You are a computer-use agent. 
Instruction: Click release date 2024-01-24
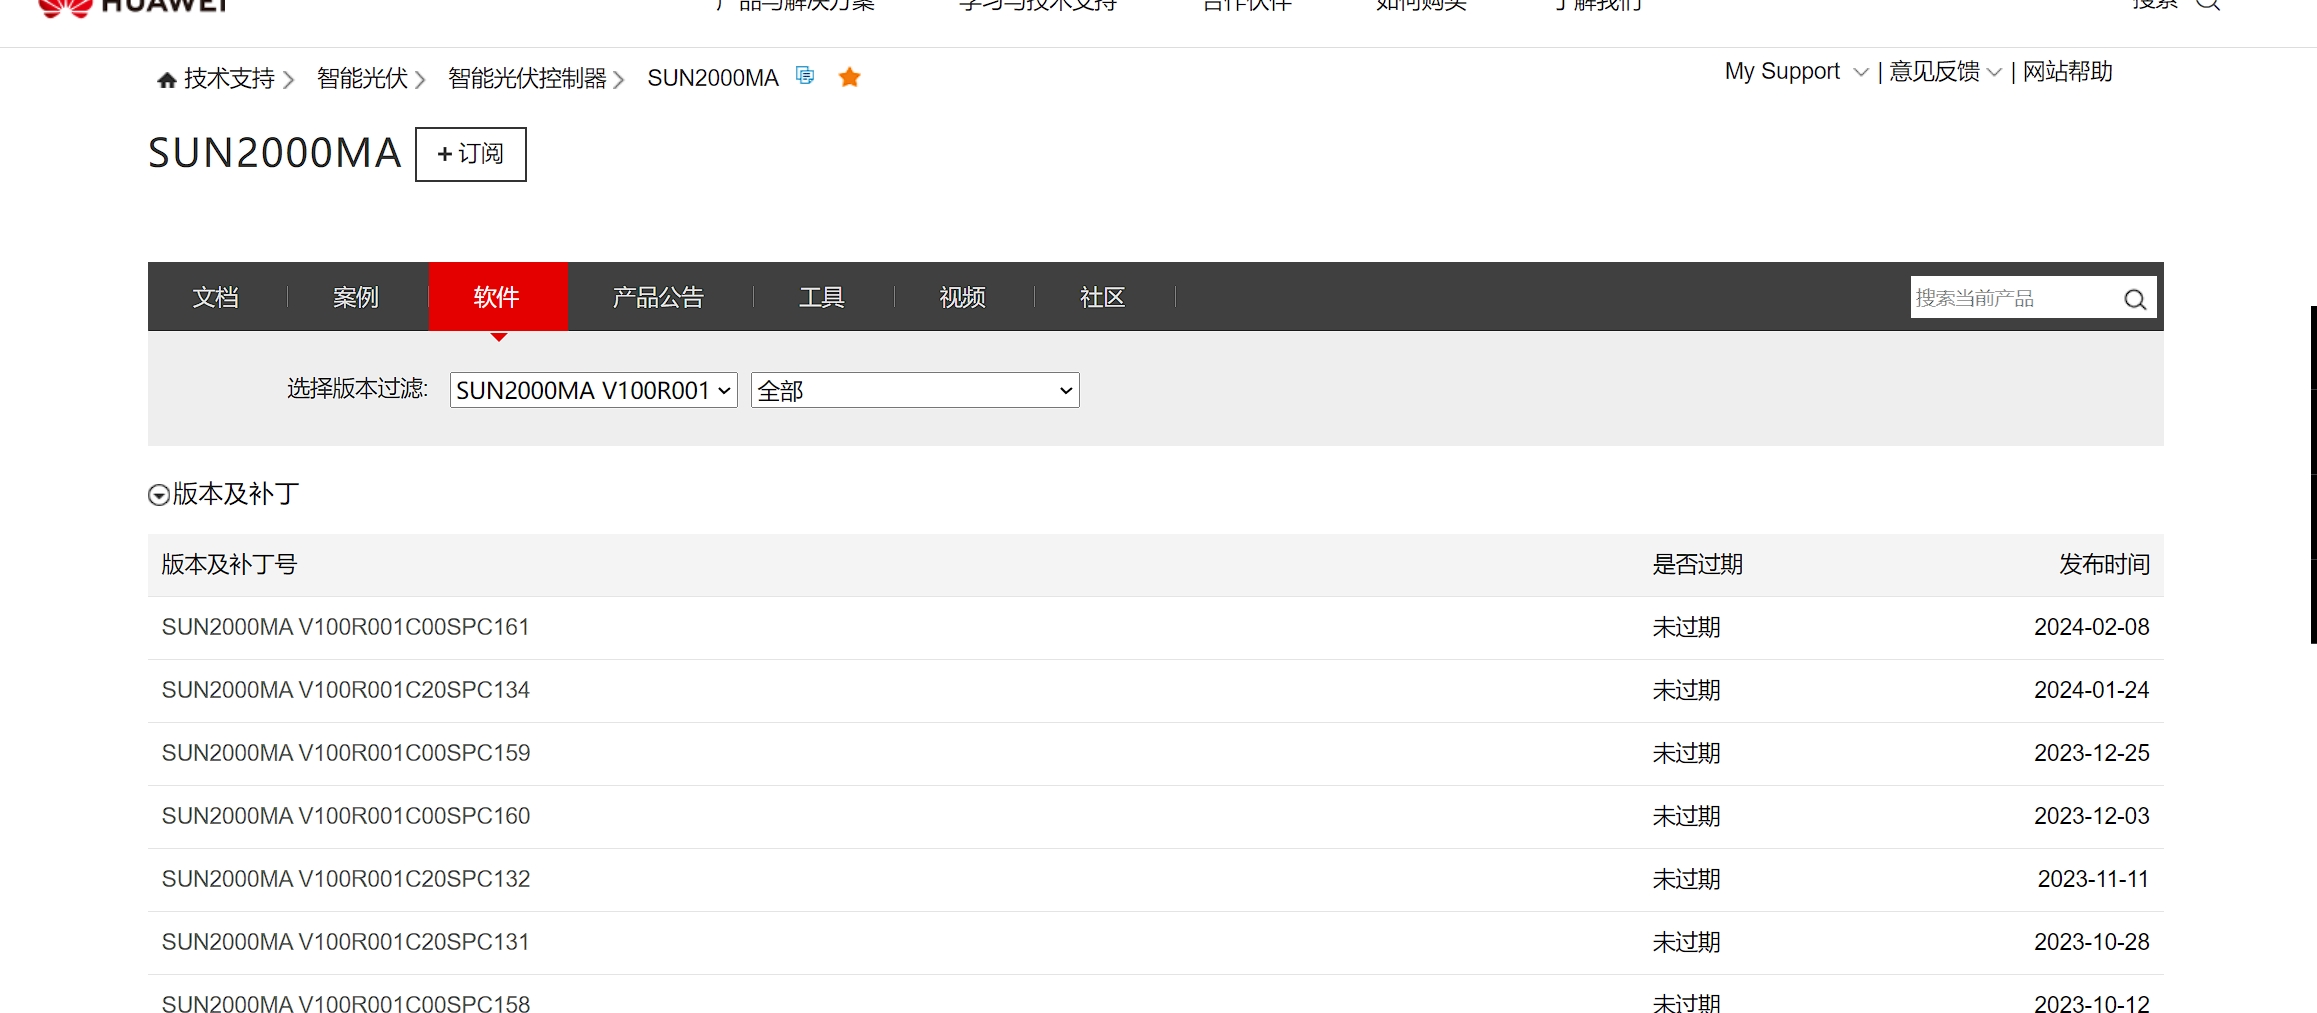[x=2092, y=690]
